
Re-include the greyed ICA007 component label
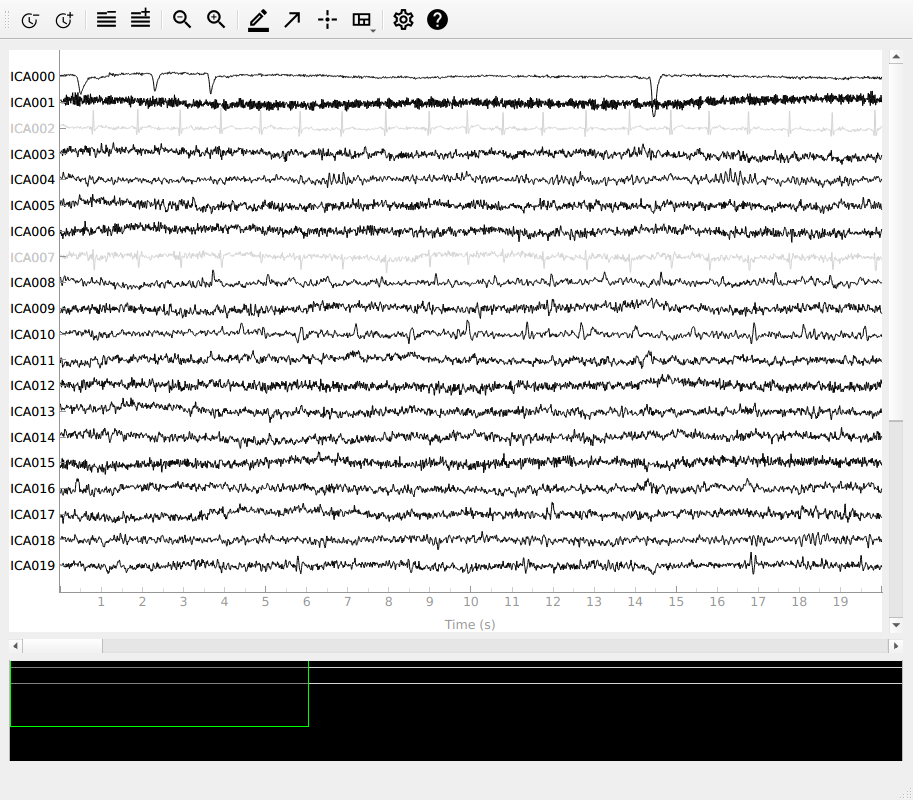pos(33,257)
